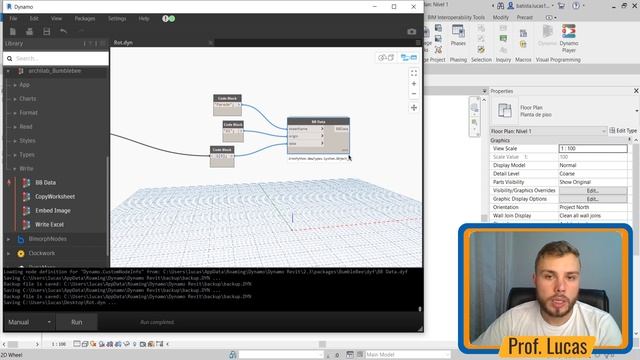Open the Main Model design option dropdown
This screenshot has width=640, height=360.
(x=407, y=354)
